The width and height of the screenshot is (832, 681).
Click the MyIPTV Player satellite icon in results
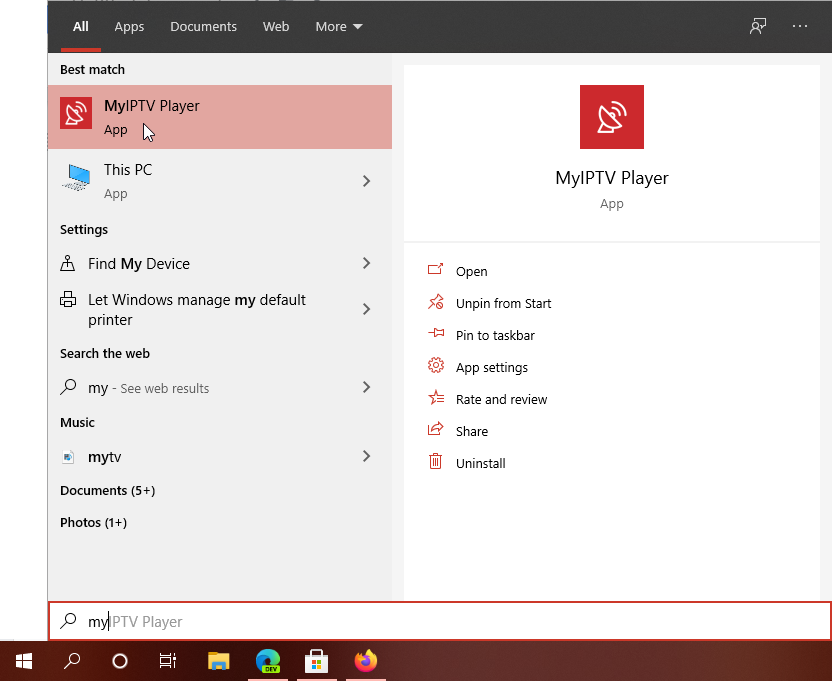click(76, 113)
